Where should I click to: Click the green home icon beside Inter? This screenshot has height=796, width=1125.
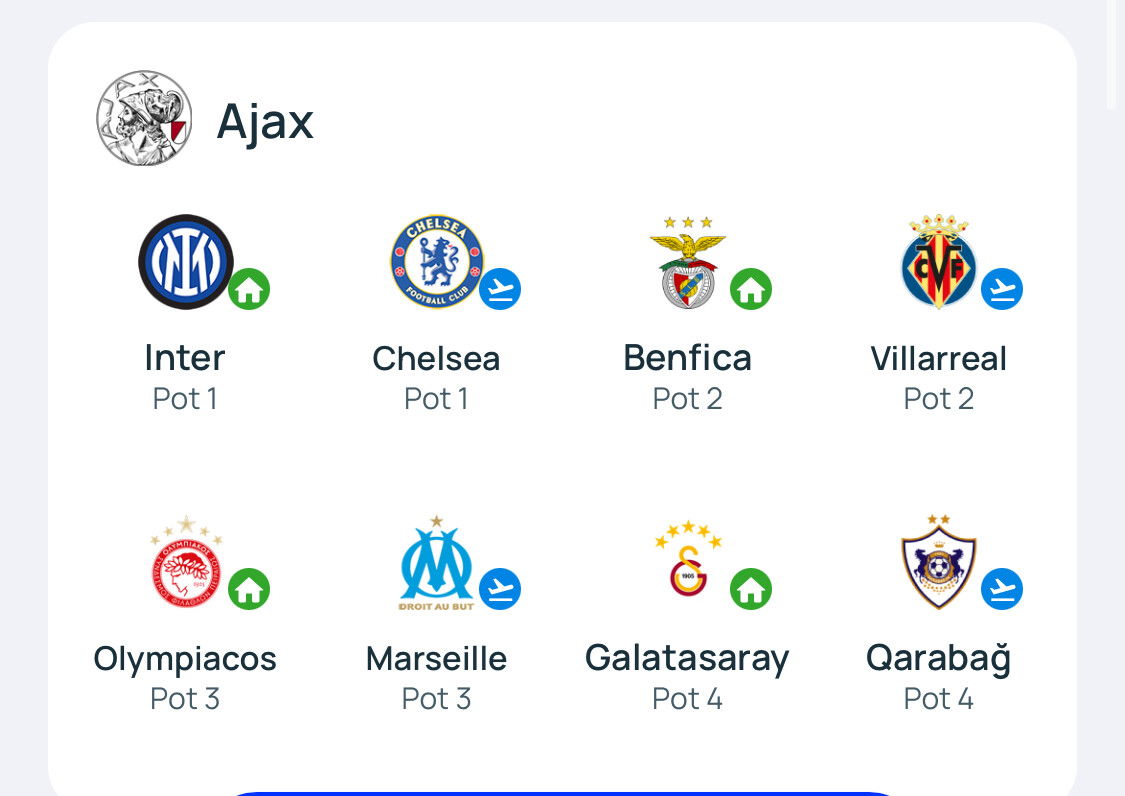coord(249,289)
